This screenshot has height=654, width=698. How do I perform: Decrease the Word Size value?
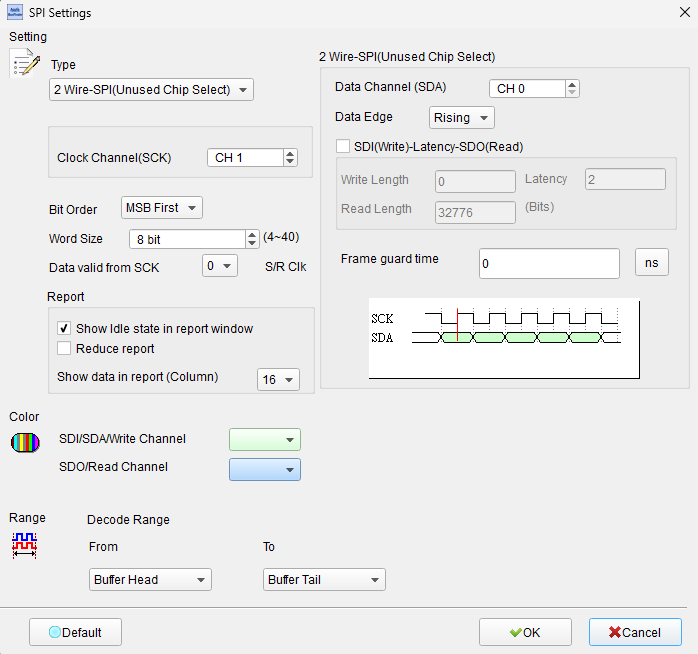[x=252, y=244]
